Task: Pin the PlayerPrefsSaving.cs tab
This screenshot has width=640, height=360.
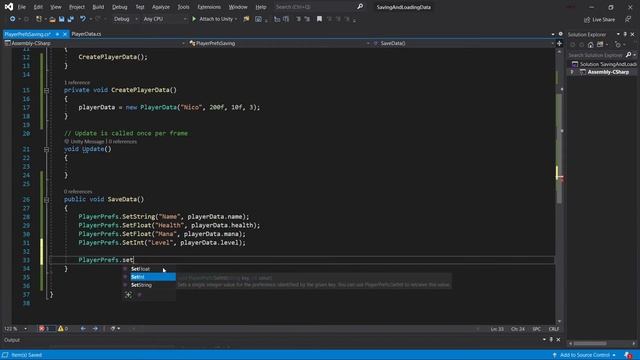Action: click(x=58, y=34)
